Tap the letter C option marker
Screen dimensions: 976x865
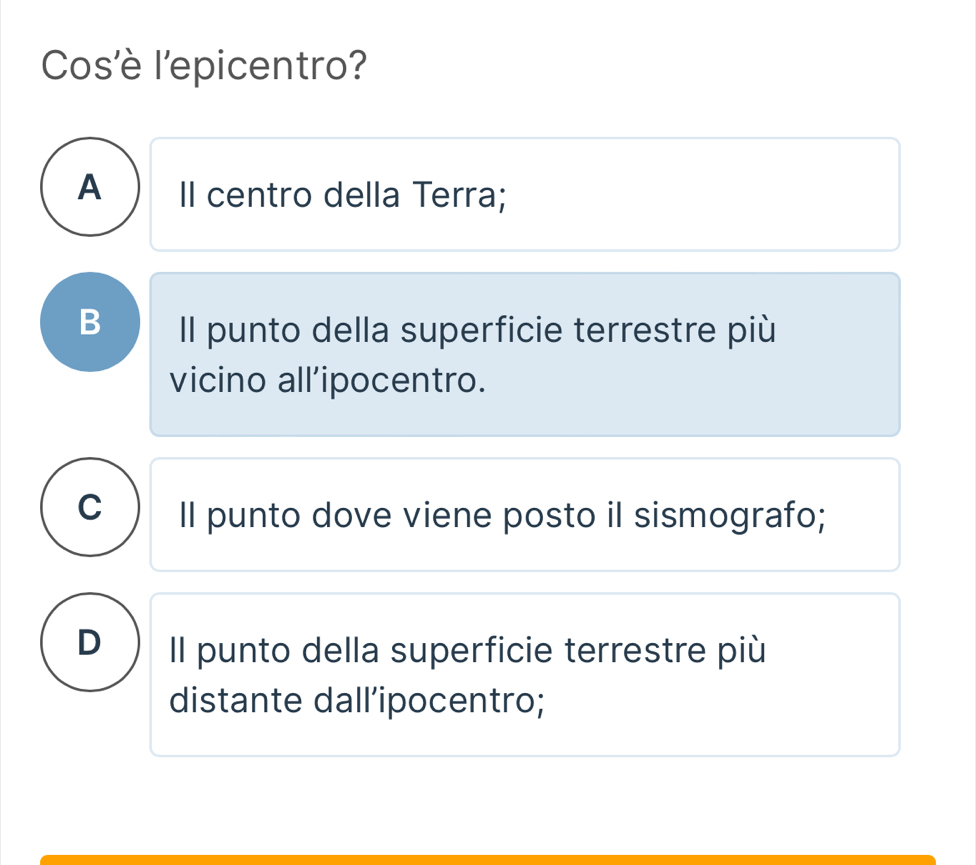click(x=90, y=507)
